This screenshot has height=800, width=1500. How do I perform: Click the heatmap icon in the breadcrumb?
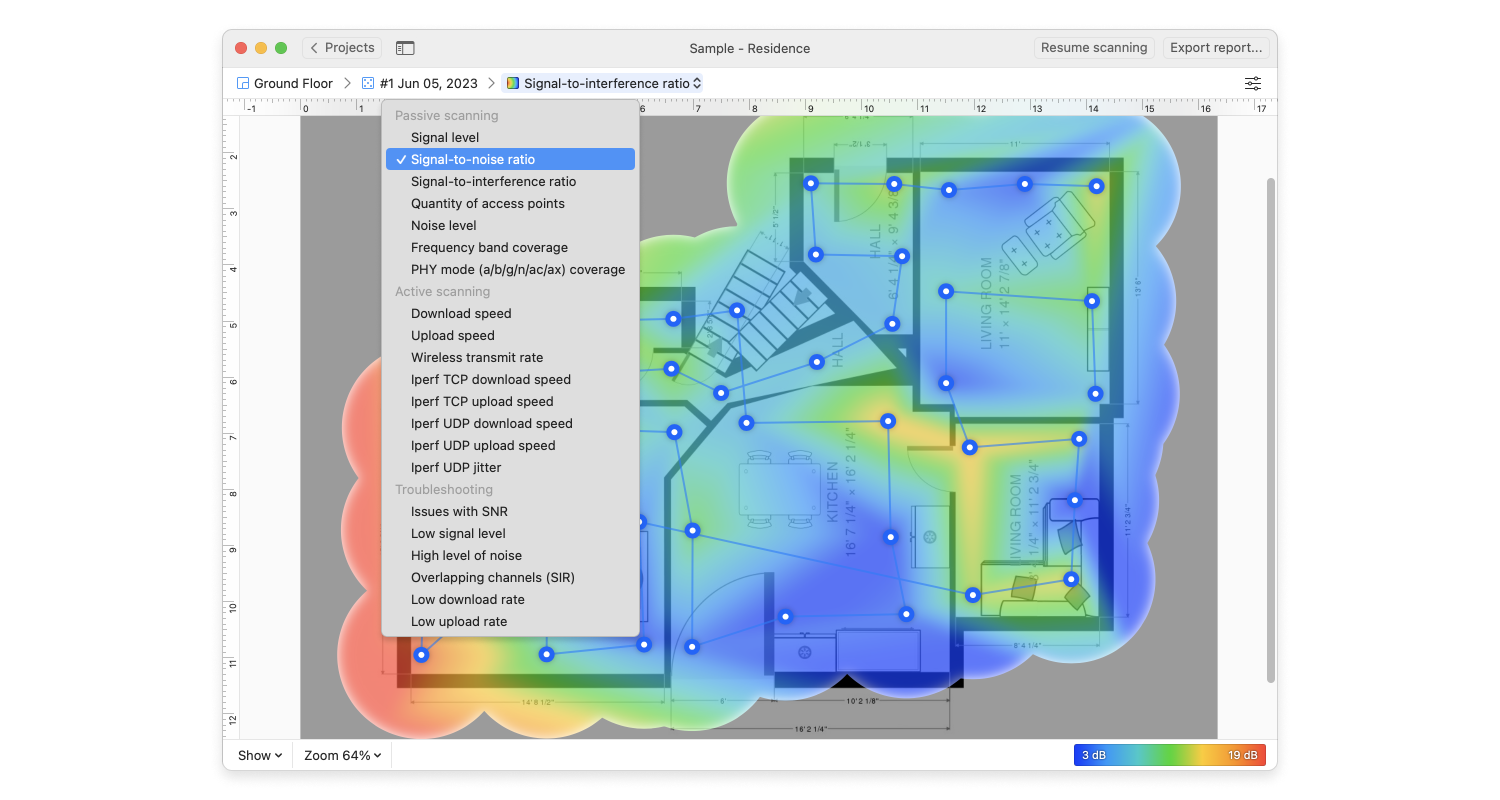pos(513,84)
